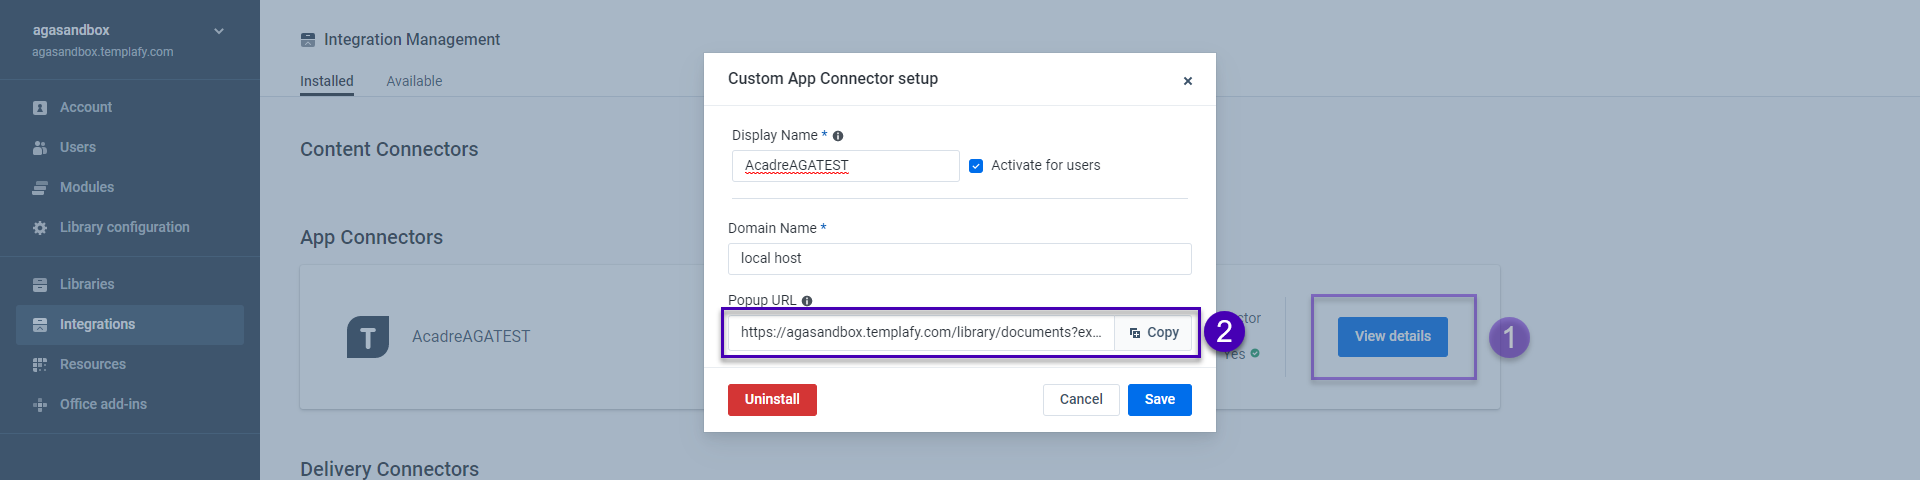Click the Popup URL text field

click(921, 333)
